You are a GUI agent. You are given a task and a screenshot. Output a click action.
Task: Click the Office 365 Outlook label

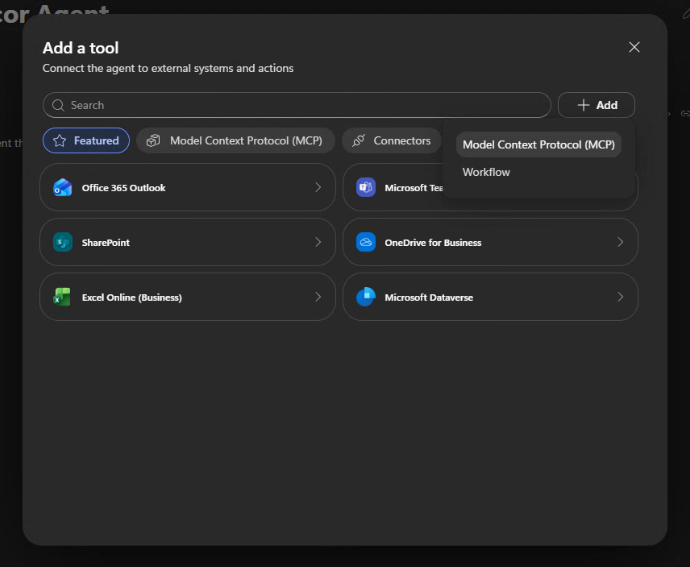coord(124,188)
